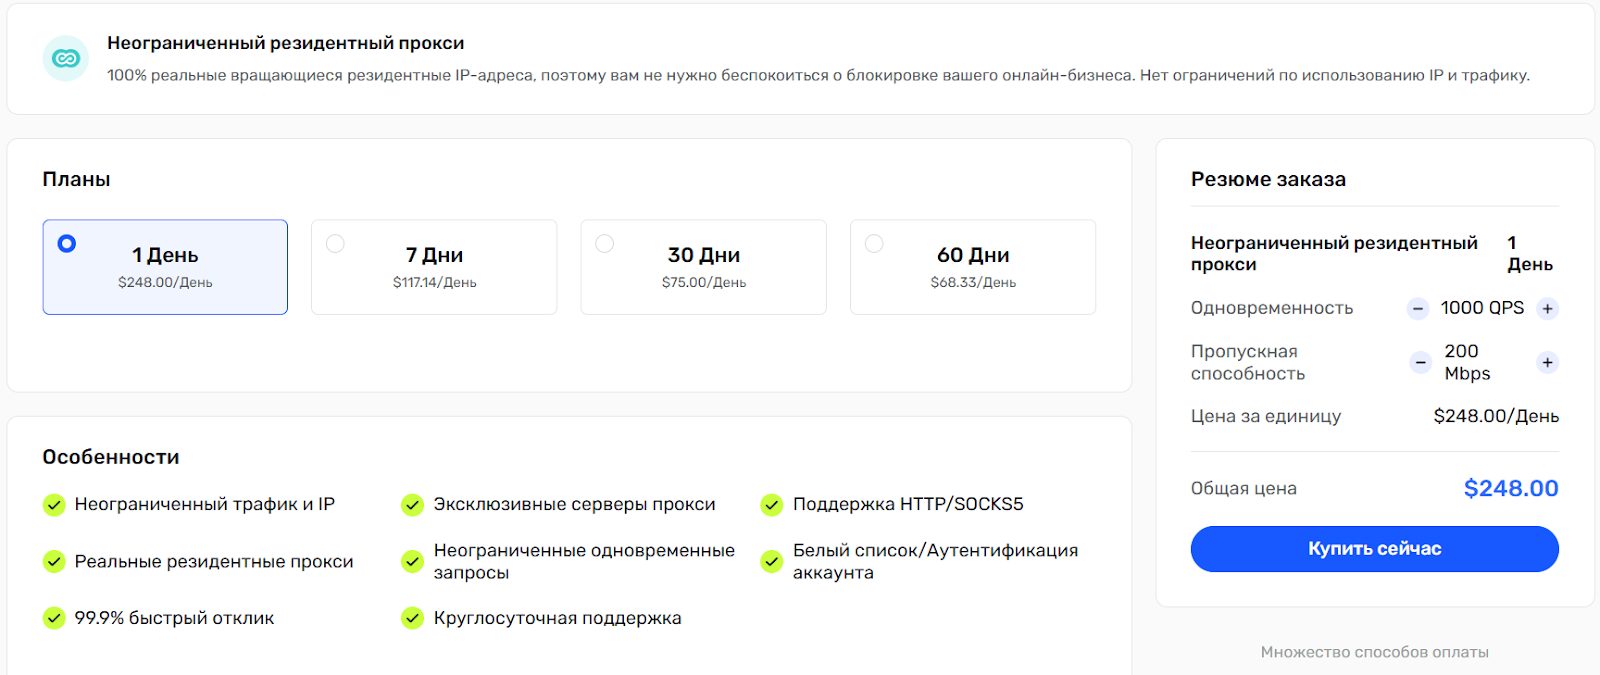The image size is (1600, 675).
Task: Choose the 7 Дни plan radio button
Action: pos(336,243)
